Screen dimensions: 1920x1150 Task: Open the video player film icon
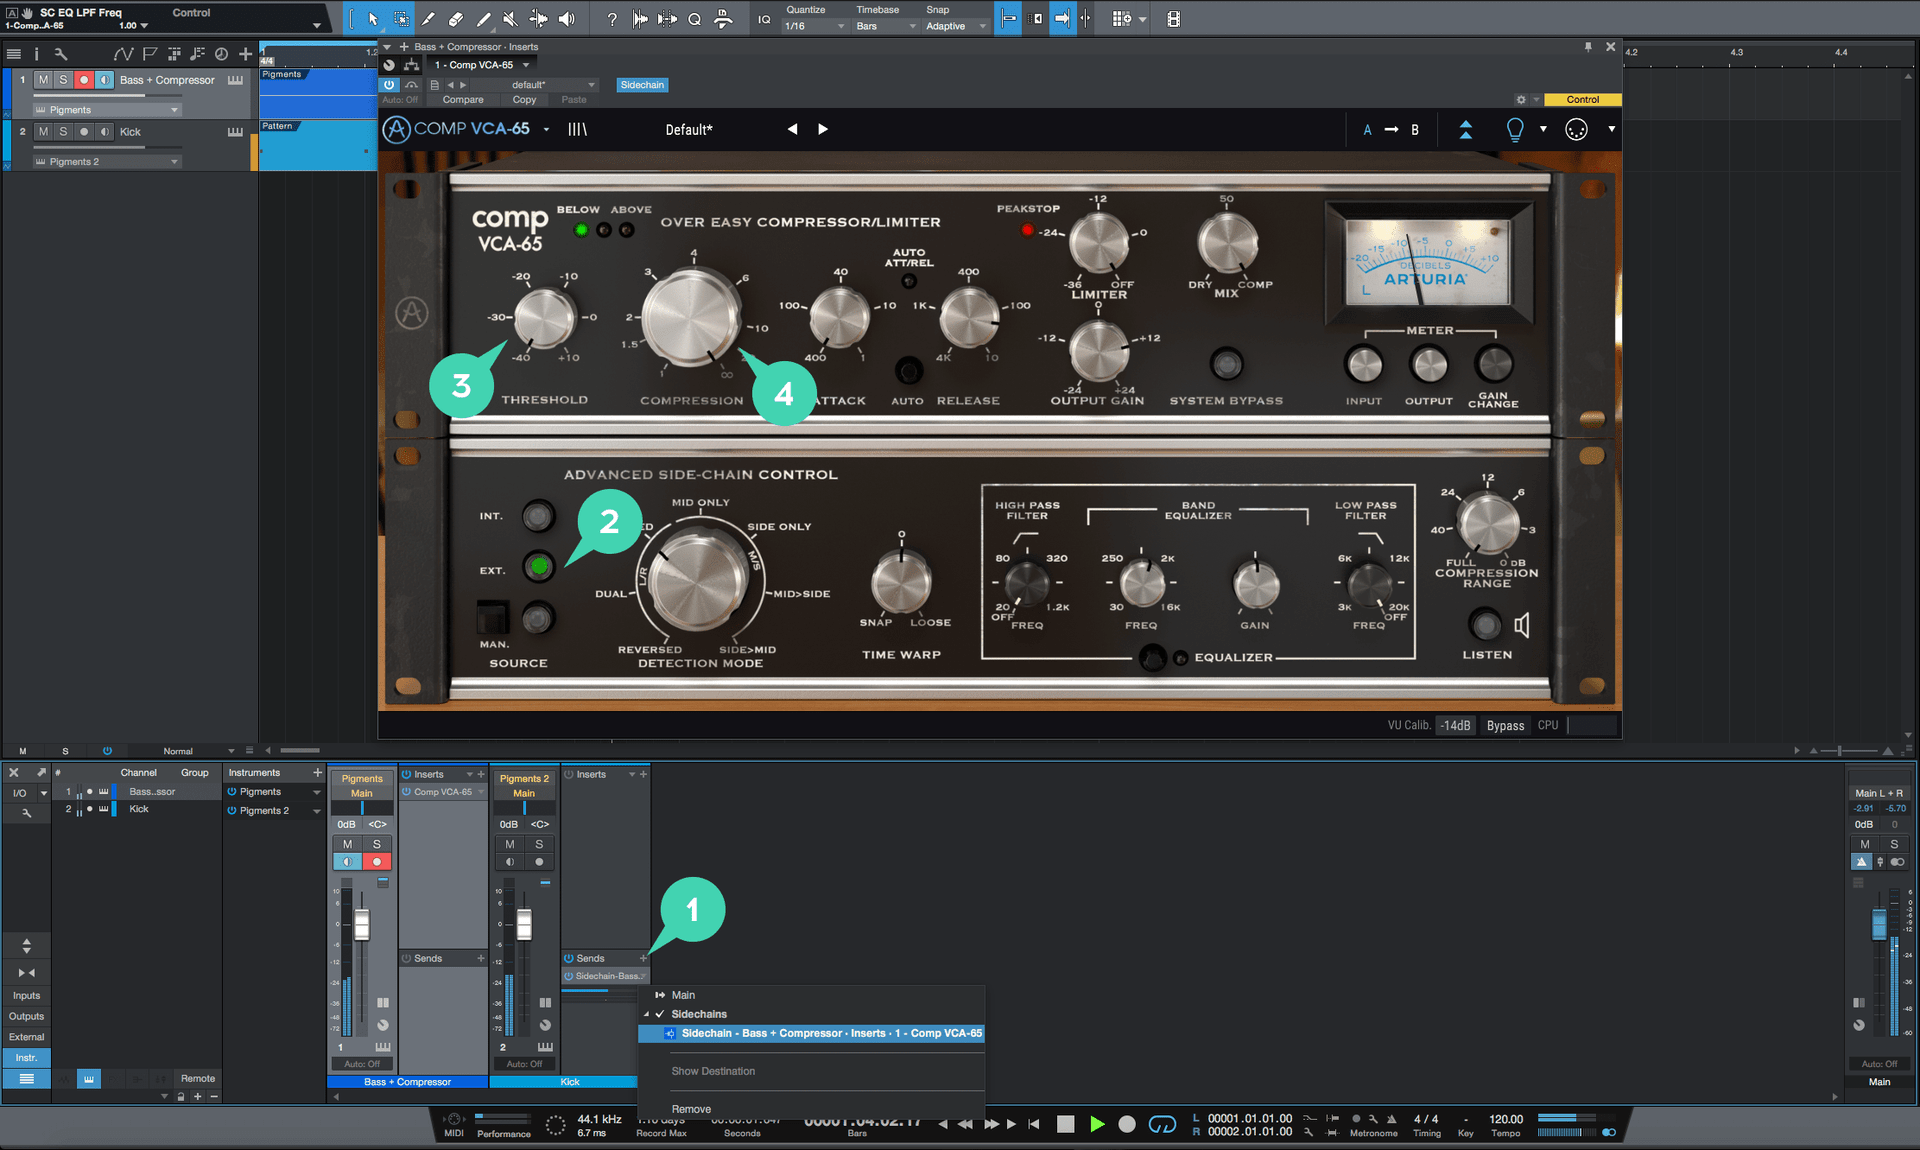(x=1174, y=19)
